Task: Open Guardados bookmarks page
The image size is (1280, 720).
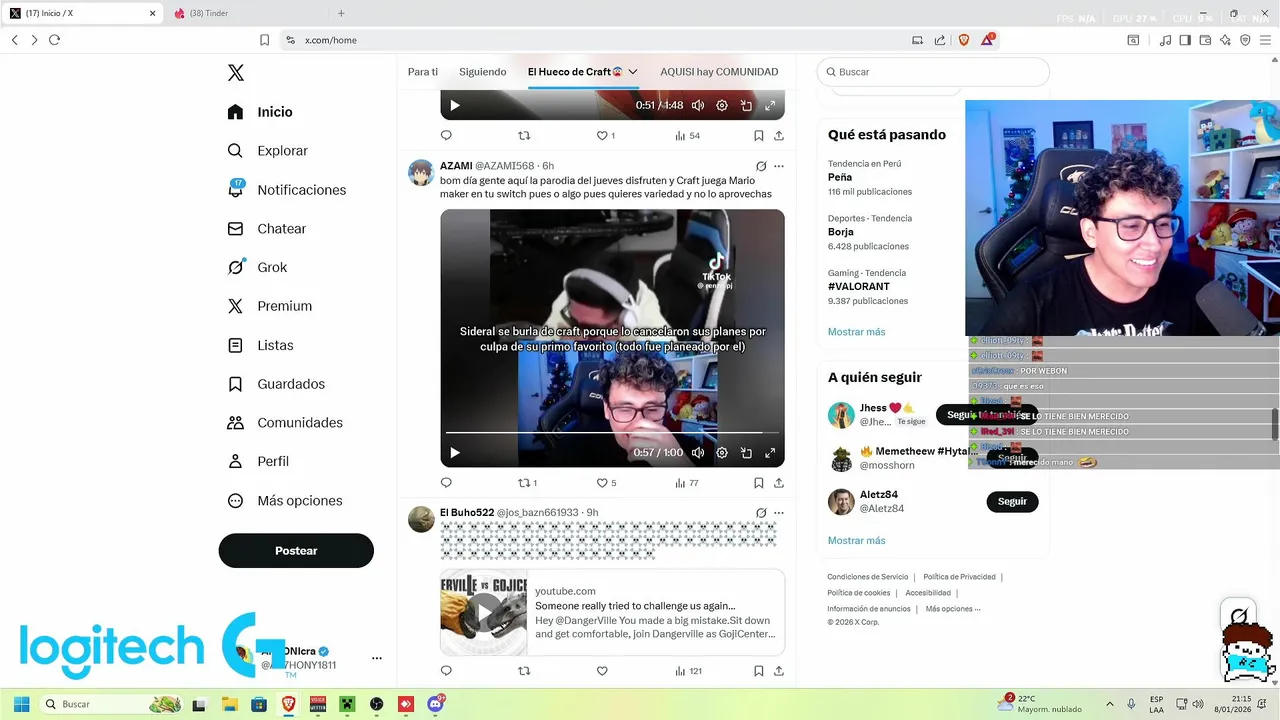Action: (x=276, y=384)
